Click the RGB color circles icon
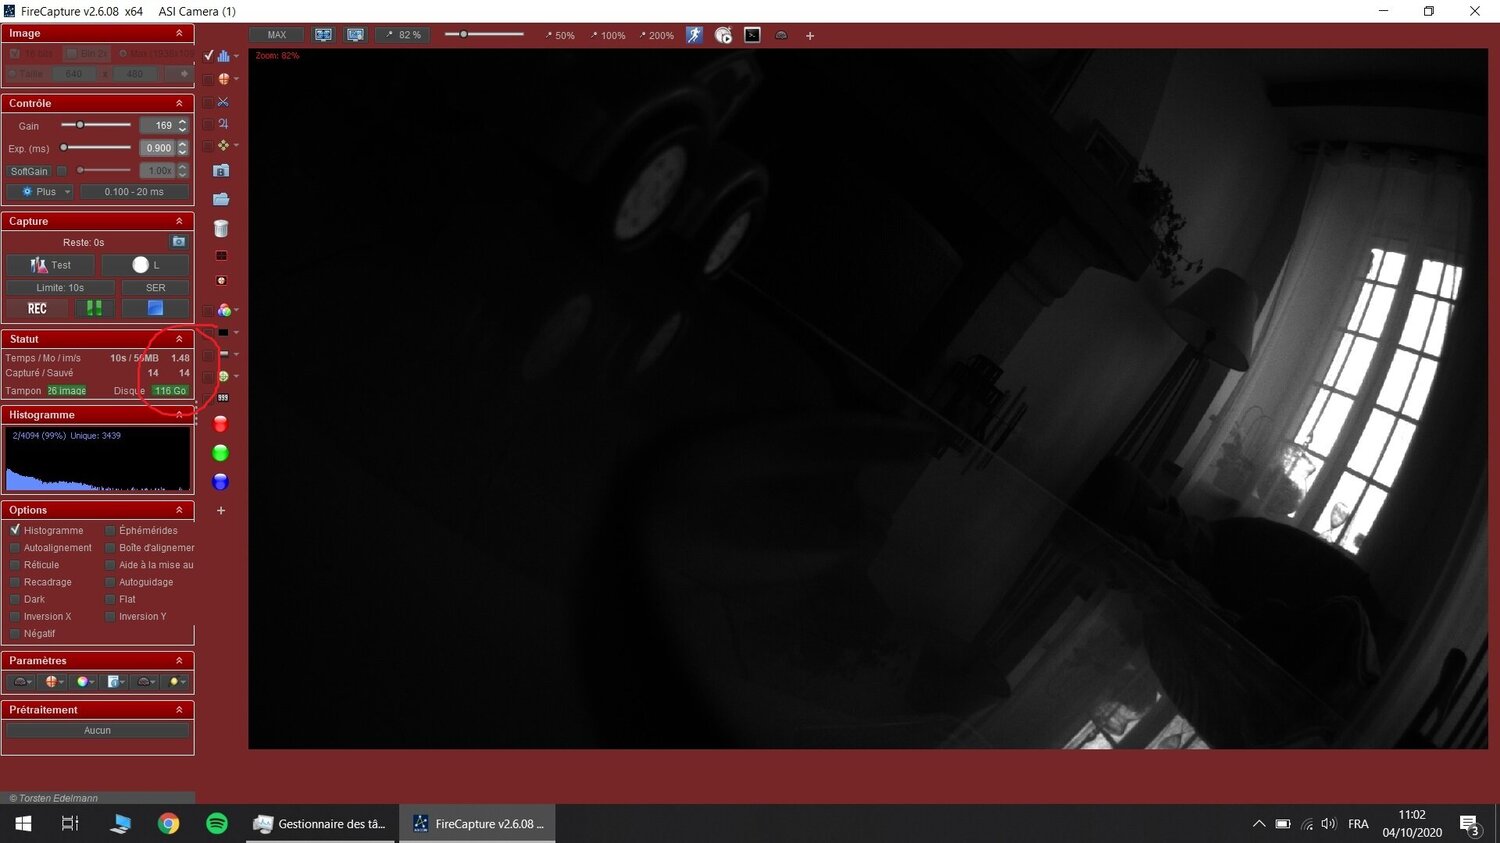 tap(223, 310)
